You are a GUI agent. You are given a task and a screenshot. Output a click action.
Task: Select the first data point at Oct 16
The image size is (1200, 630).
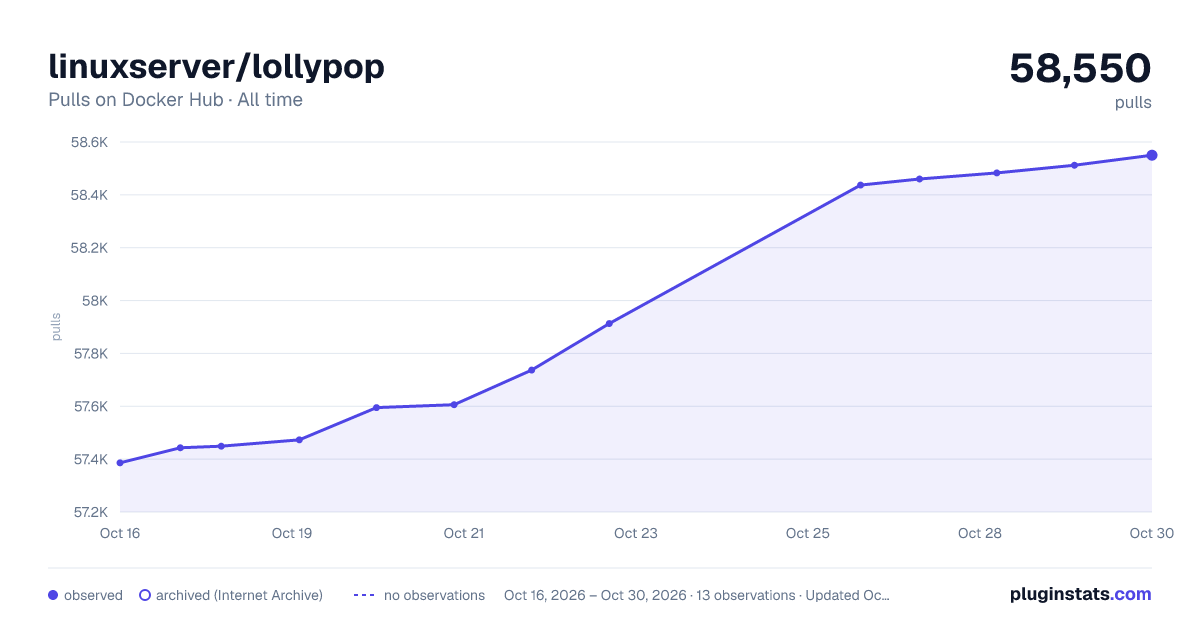pyautogui.click(x=120, y=463)
